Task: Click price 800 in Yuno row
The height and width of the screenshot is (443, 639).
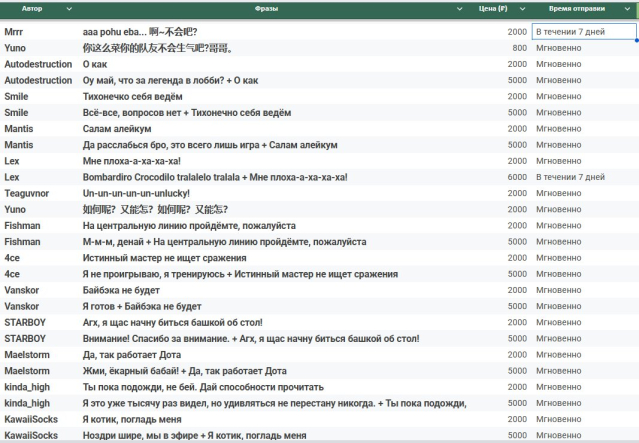Action: pos(520,48)
